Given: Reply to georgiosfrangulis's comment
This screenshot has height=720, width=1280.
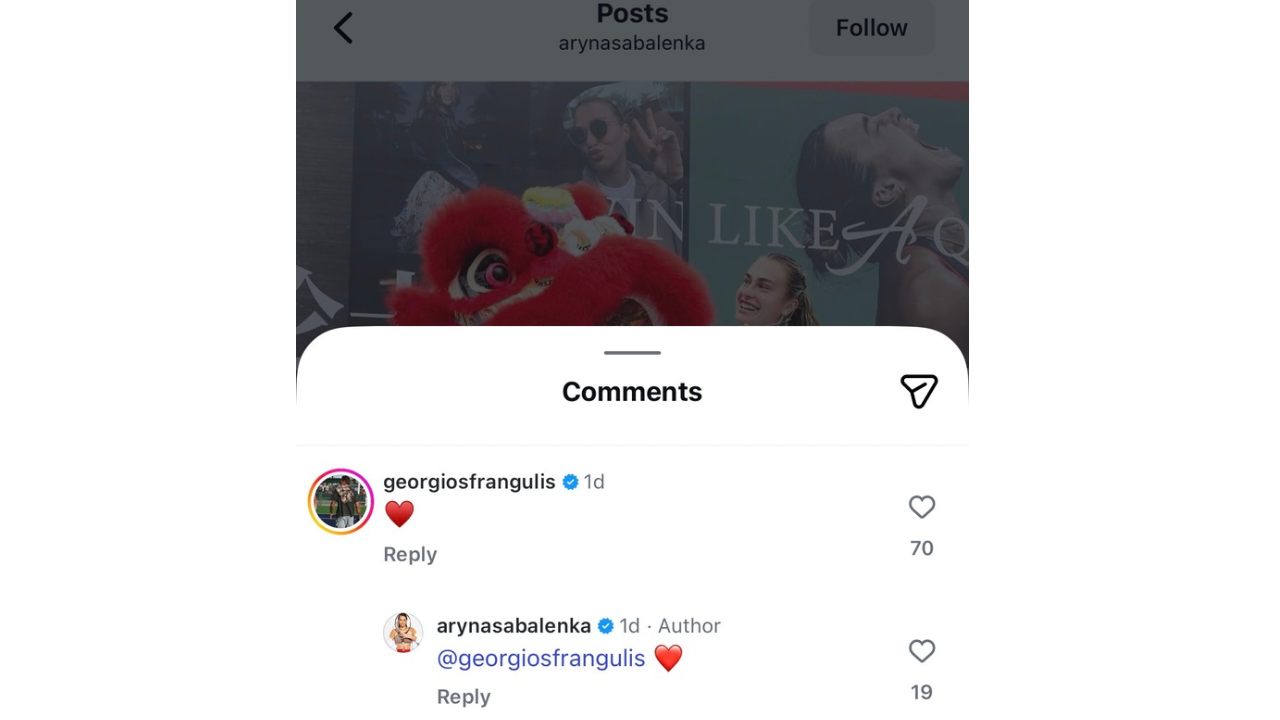Looking at the screenshot, I should [x=410, y=554].
